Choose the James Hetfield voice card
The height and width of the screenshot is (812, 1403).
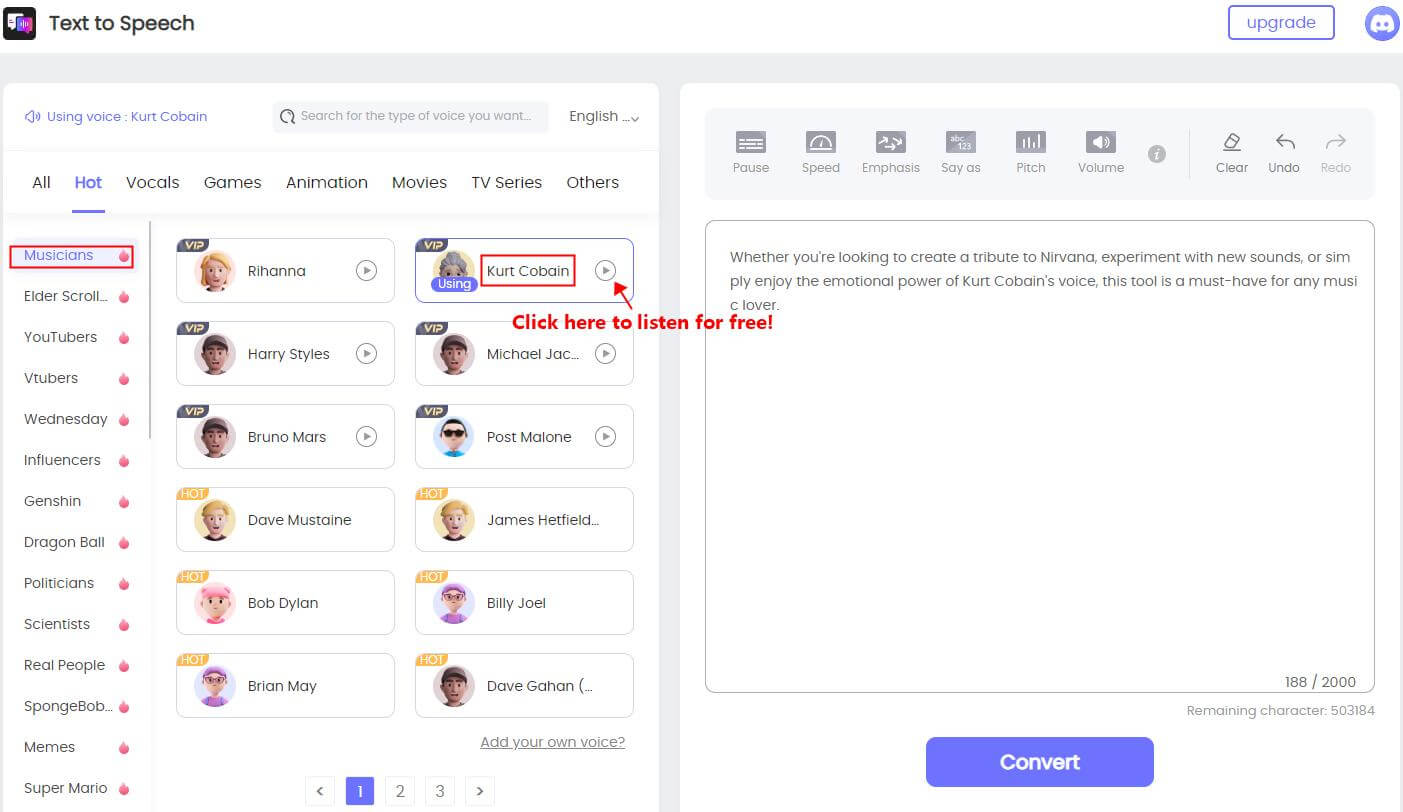coord(524,519)
